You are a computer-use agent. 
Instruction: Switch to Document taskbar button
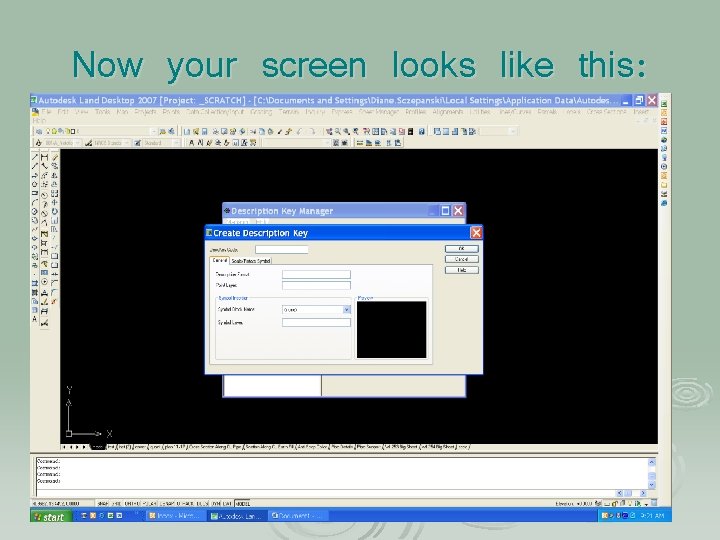(x=298, y=516)
